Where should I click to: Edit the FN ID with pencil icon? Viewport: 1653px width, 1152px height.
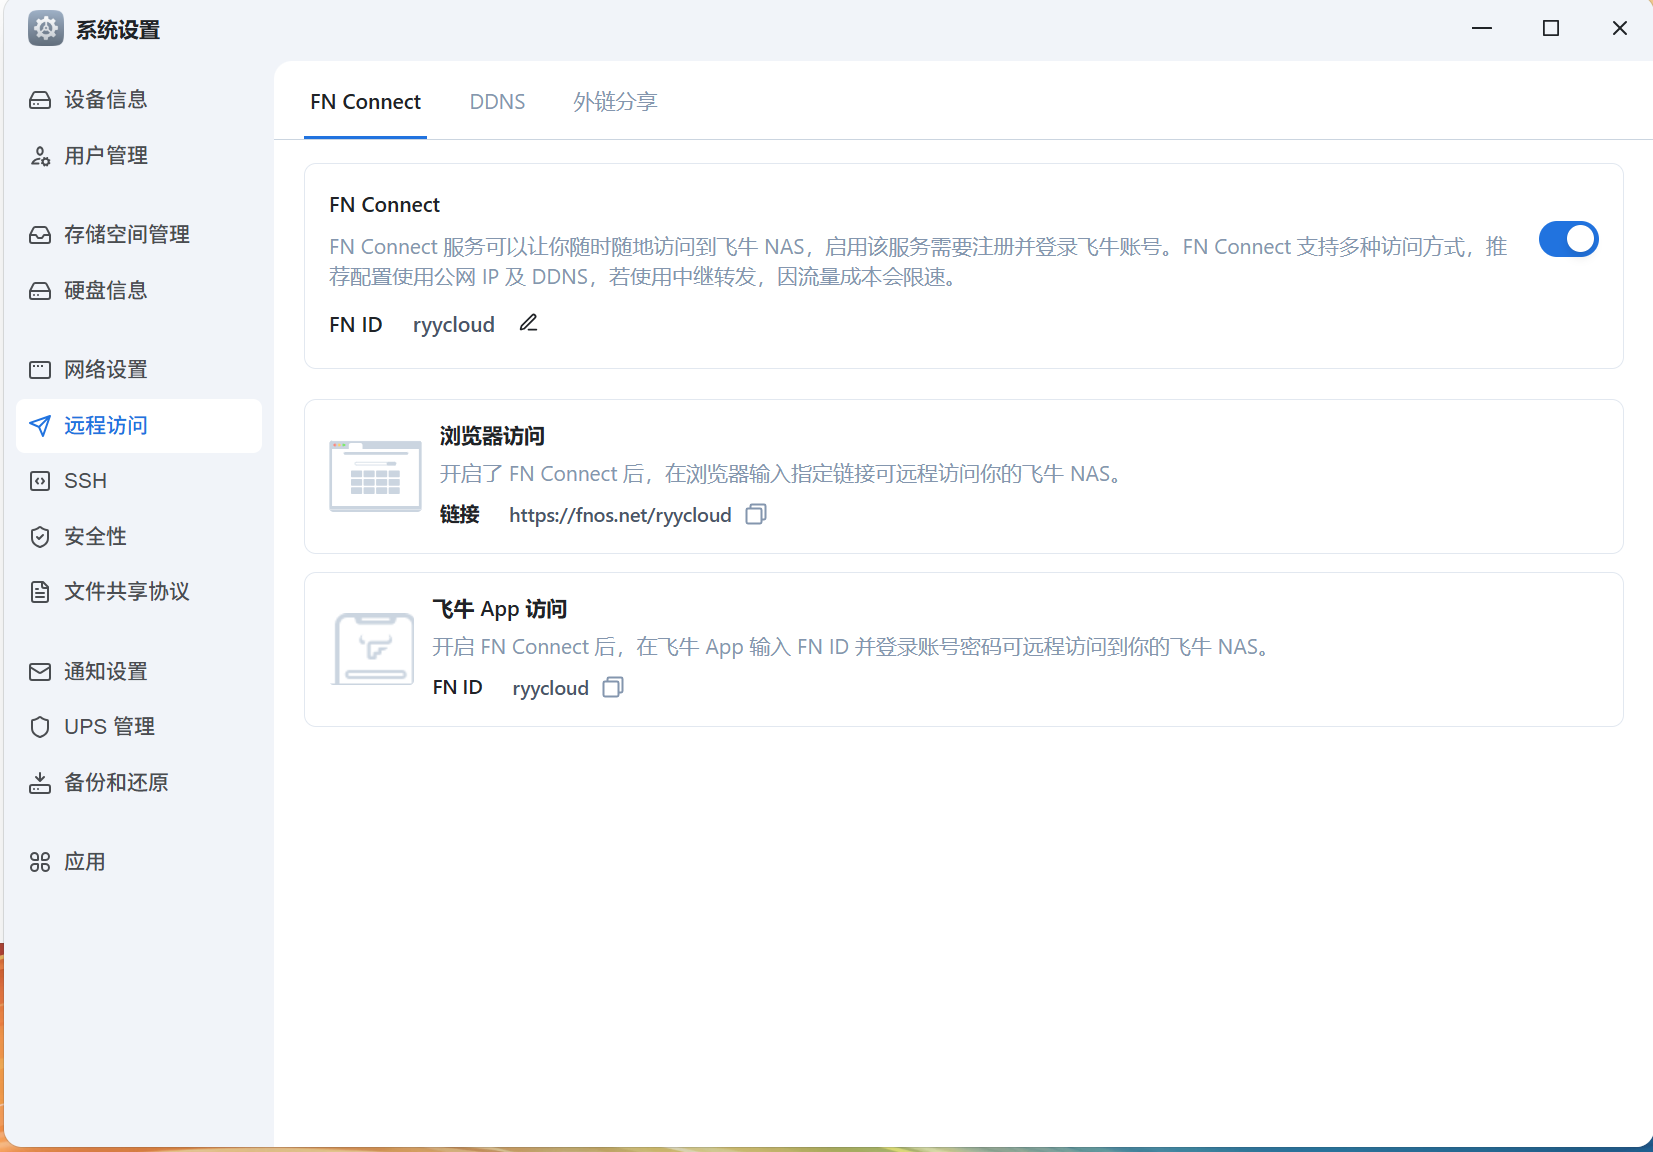pyautogui.click(x=529, y=323)
